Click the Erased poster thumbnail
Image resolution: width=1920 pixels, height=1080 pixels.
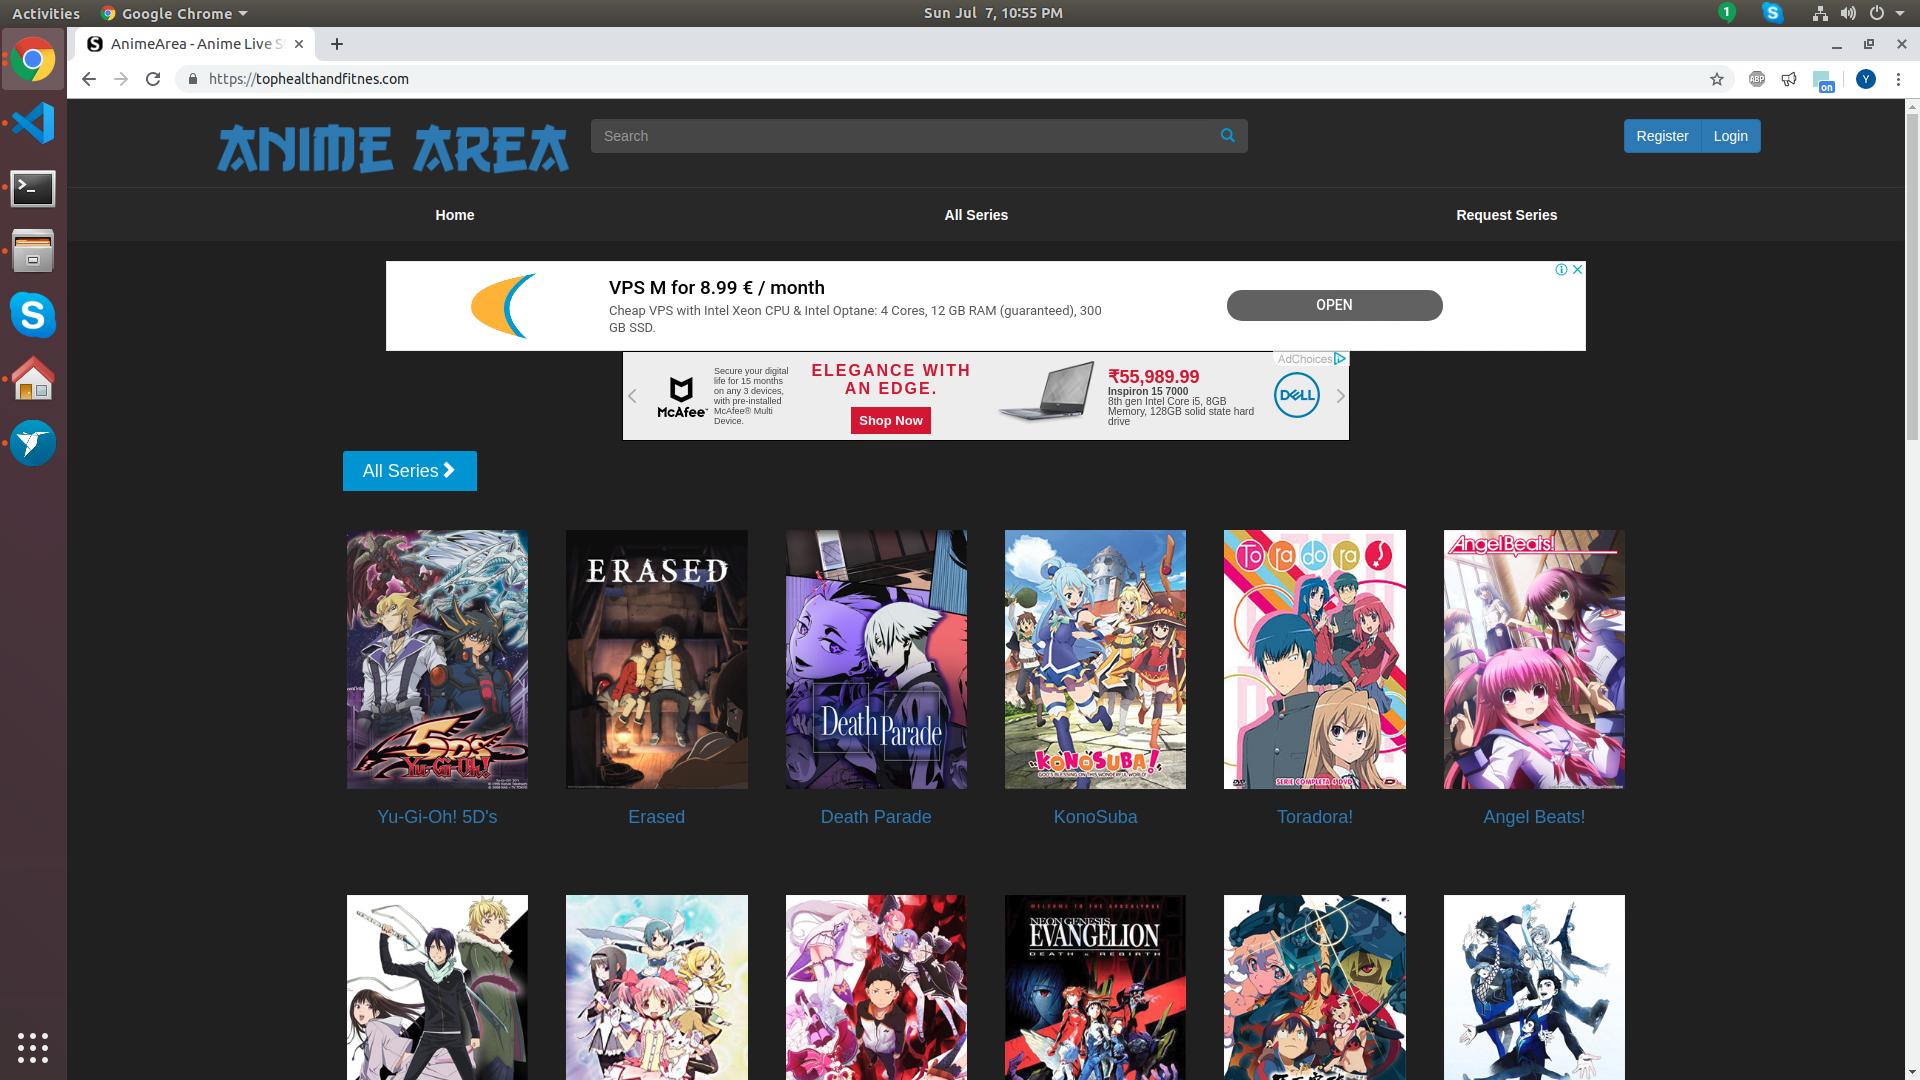656,660
